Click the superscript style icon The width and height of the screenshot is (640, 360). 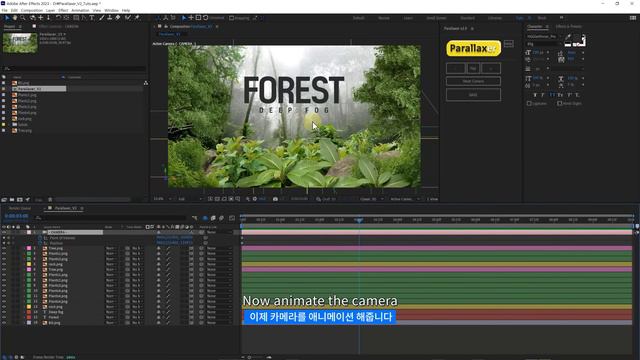[569, 95]
